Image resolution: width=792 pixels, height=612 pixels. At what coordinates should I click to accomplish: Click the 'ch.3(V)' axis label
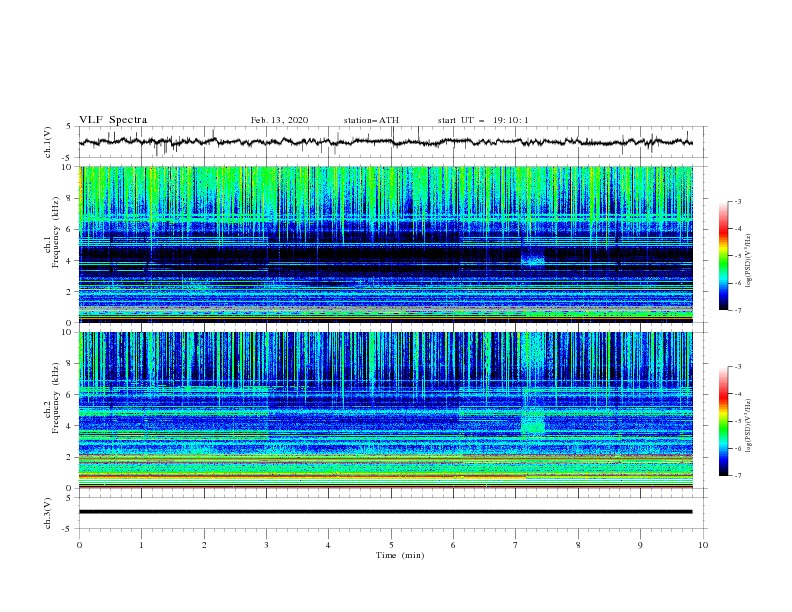pyautogui.click(x=48, y=513)
